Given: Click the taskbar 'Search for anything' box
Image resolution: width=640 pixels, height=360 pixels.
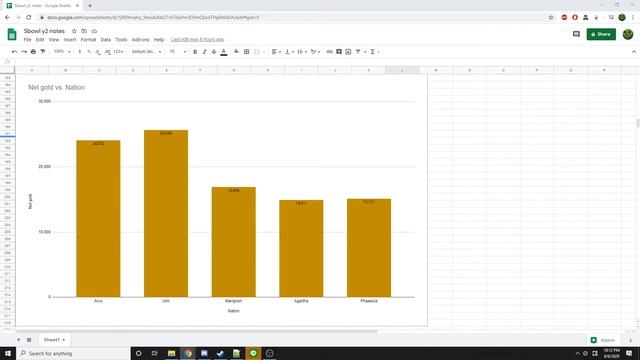Looking at the screenshot, I should click(x=73, y=353).
